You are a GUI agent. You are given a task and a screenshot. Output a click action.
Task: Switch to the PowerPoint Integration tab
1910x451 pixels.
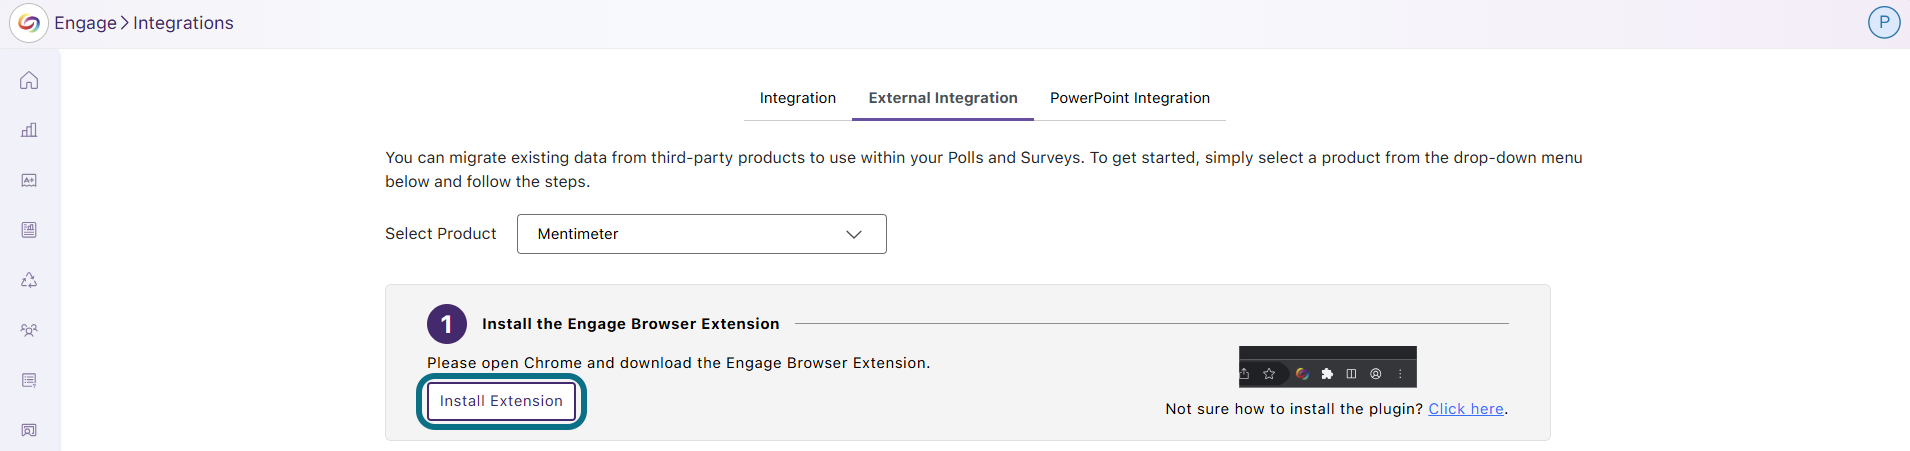point(1130,98)
